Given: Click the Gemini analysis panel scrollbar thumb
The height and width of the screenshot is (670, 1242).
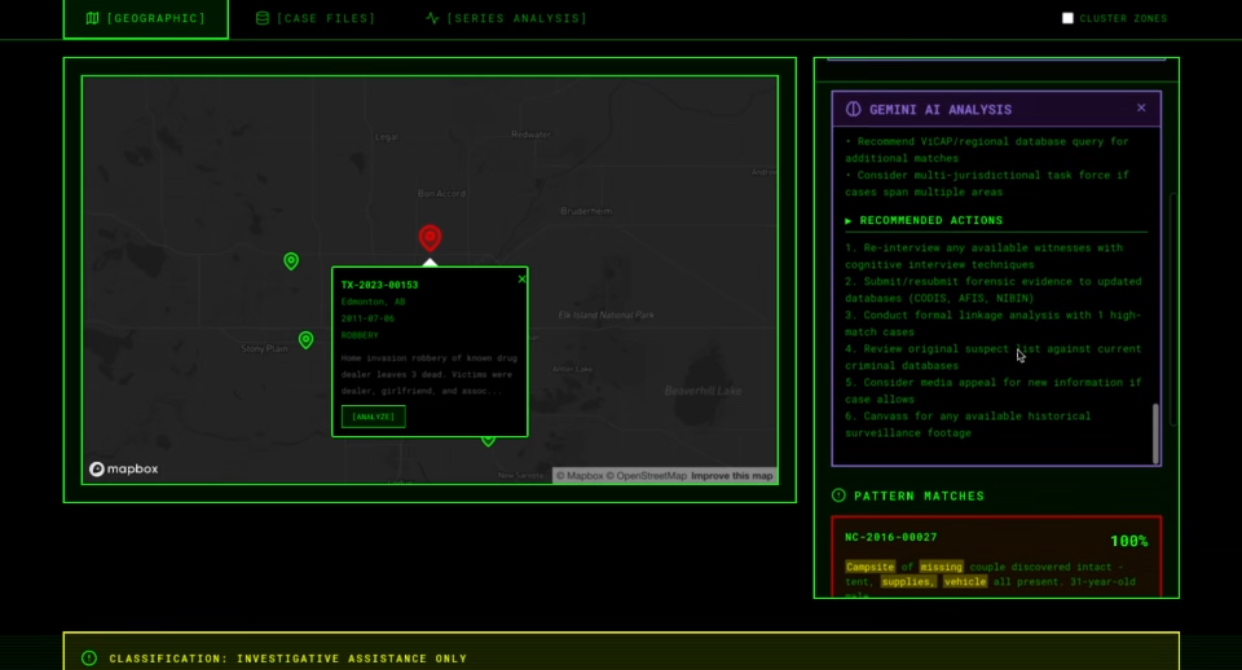Looking at the screenshot, I should click(x=1156, y=433).
